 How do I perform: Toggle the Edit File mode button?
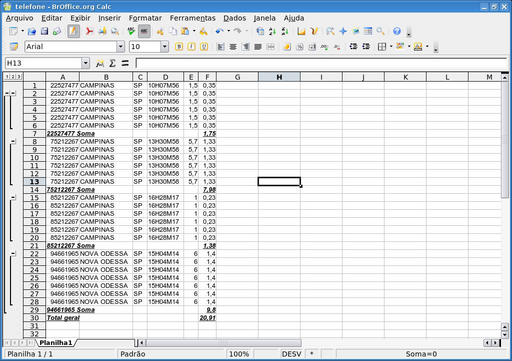[x=73, y=31]
